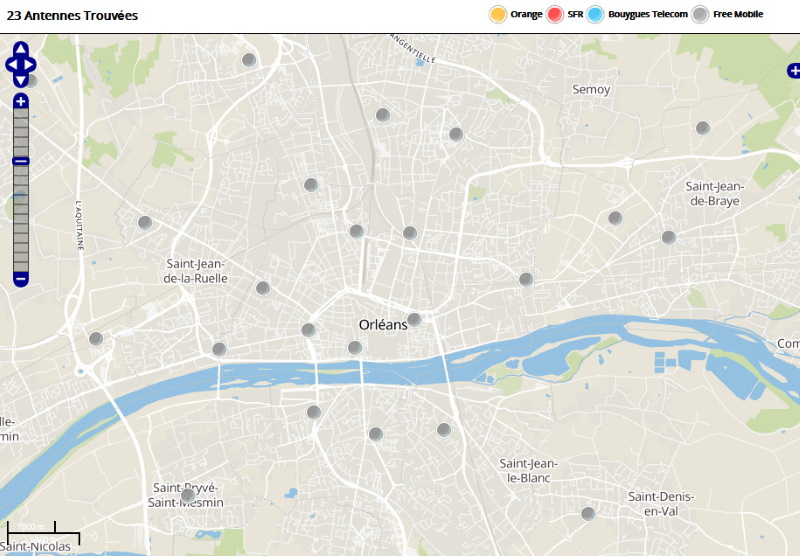Zoom out using the minus button
Screen dimensions: 800x556
21,278
